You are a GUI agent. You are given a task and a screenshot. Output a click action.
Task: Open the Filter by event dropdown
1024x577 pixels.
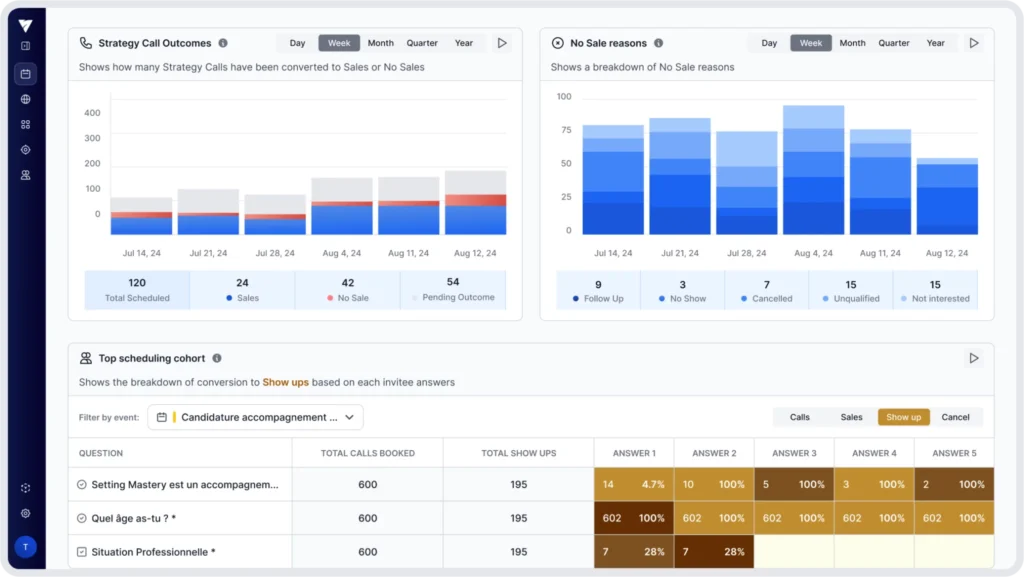tap(255, 417)
